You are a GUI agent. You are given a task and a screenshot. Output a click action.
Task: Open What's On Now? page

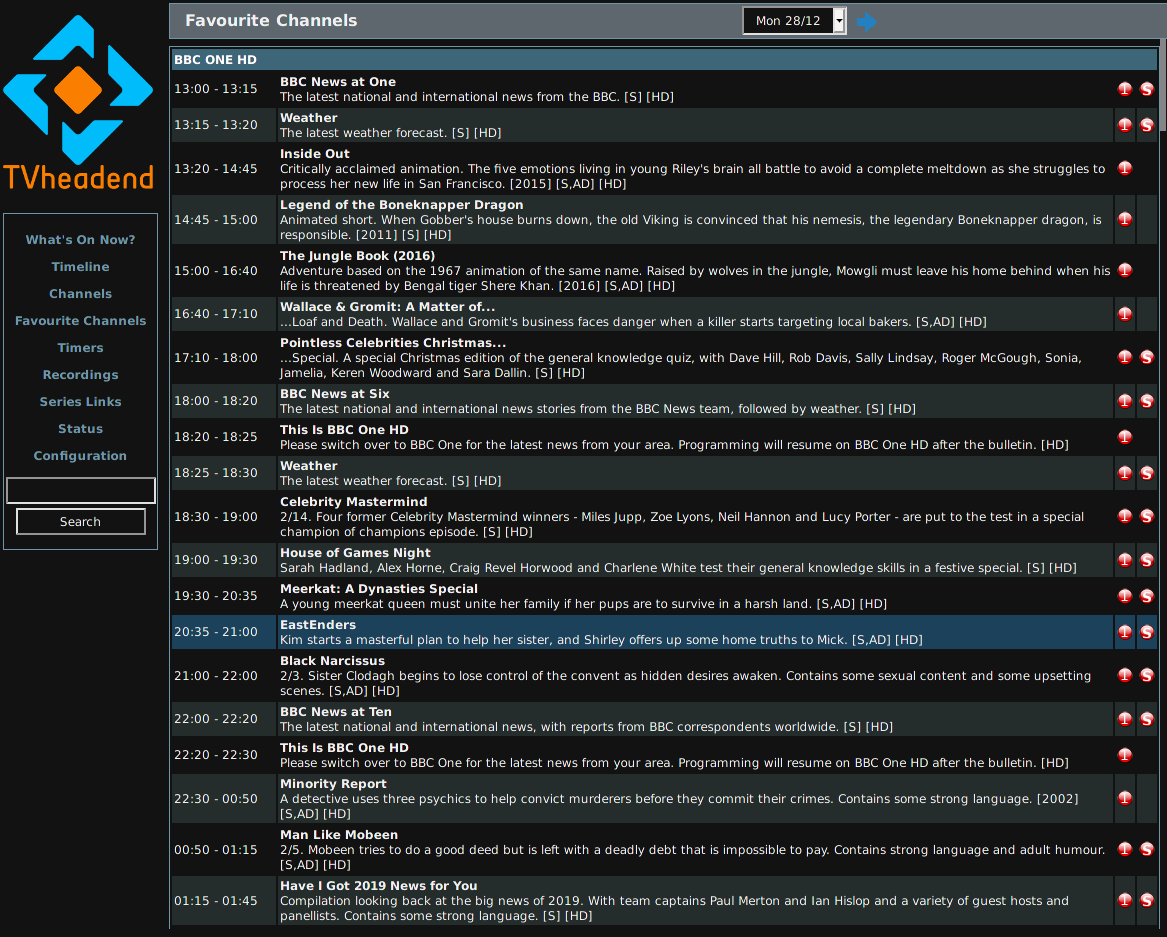(80, 240)
